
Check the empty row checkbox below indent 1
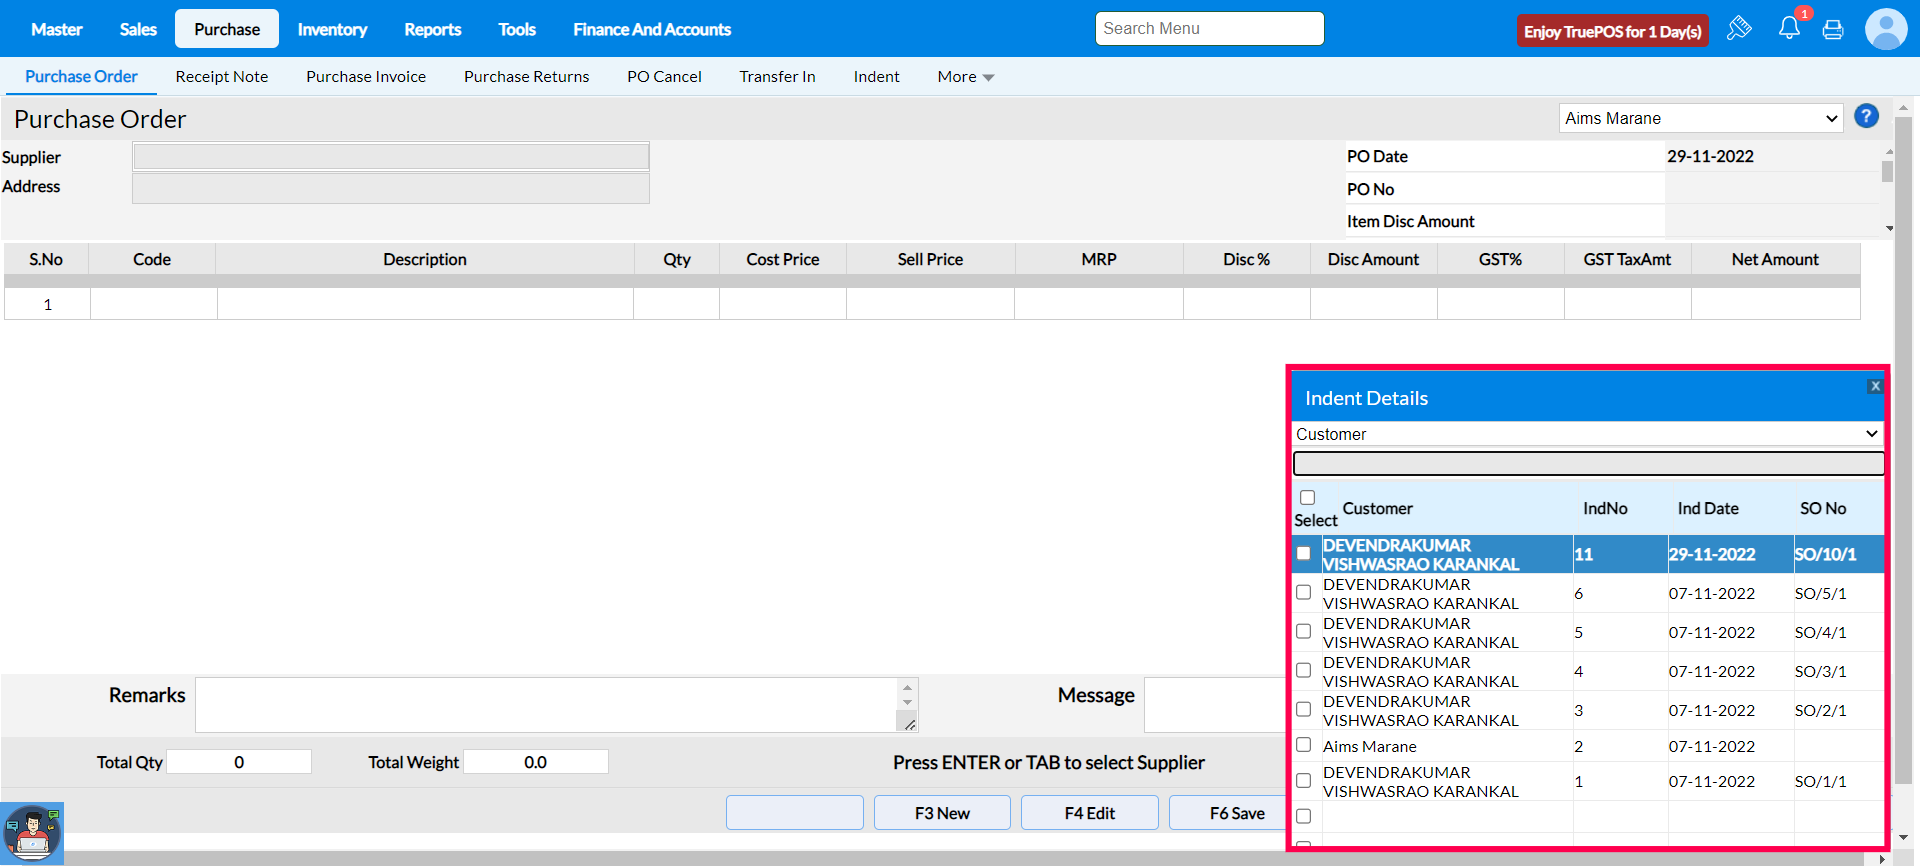[x=1303, y=816]
